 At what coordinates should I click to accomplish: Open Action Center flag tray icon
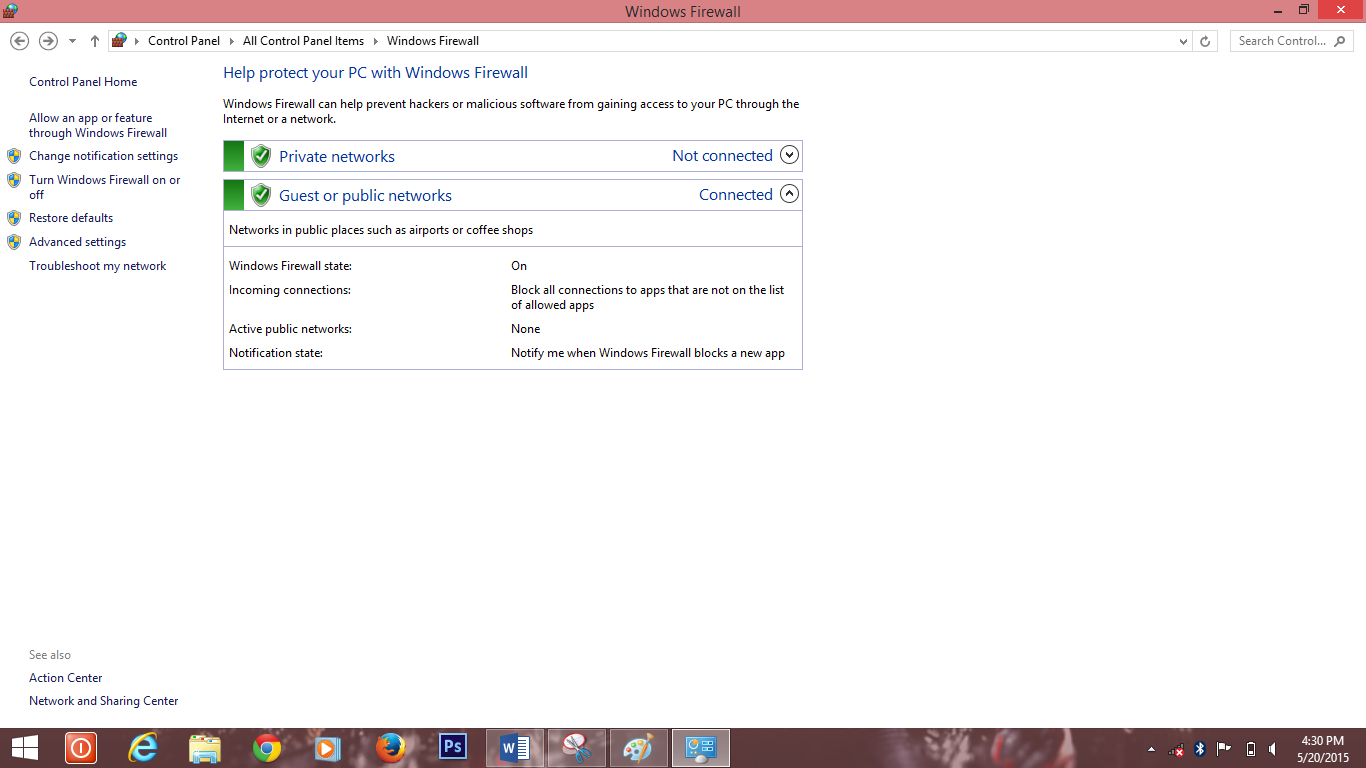pyautogui.click(x=1224, y=749)
